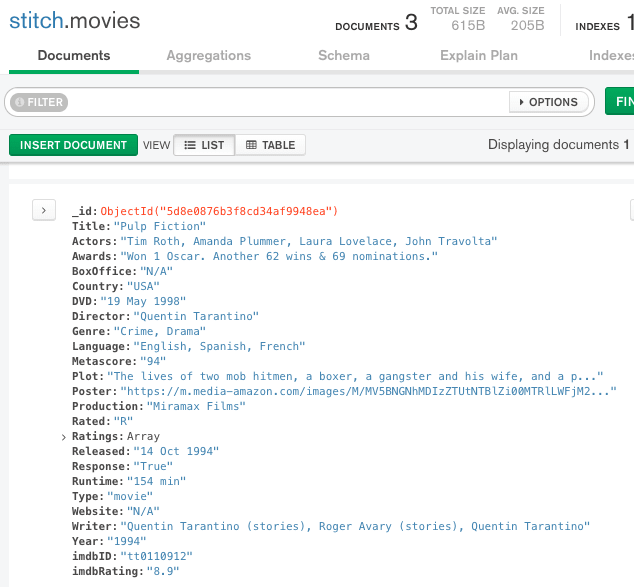Open the Documents tab
Viewport: 634px width, 587px height.
(74, 56)
